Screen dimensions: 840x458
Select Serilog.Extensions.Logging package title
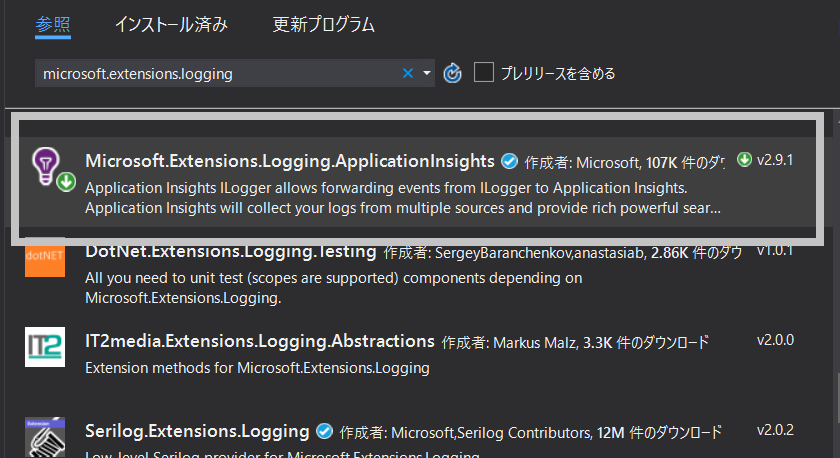(197, 431)
